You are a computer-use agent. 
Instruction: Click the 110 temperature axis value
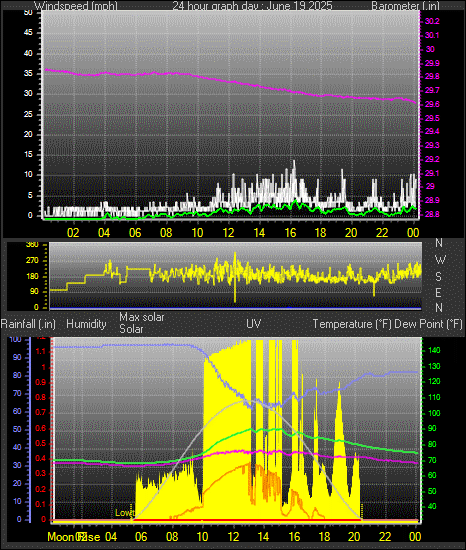pos(434,397)
